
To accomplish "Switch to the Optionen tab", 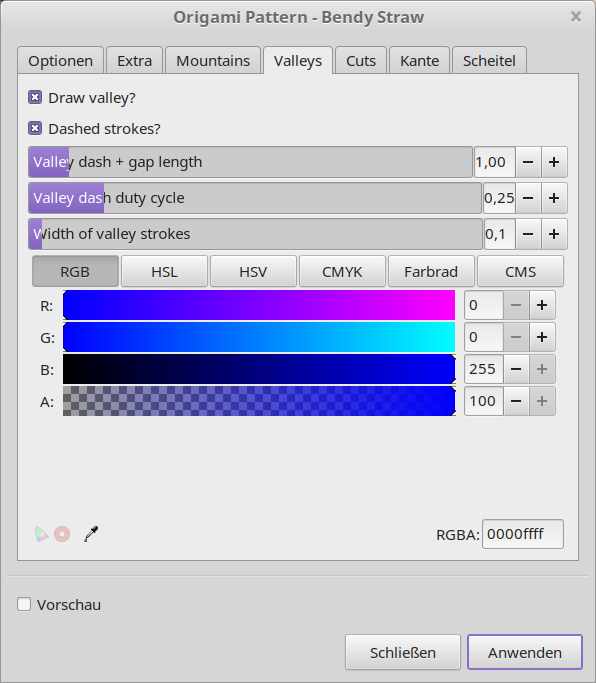I will click(61, 61).
